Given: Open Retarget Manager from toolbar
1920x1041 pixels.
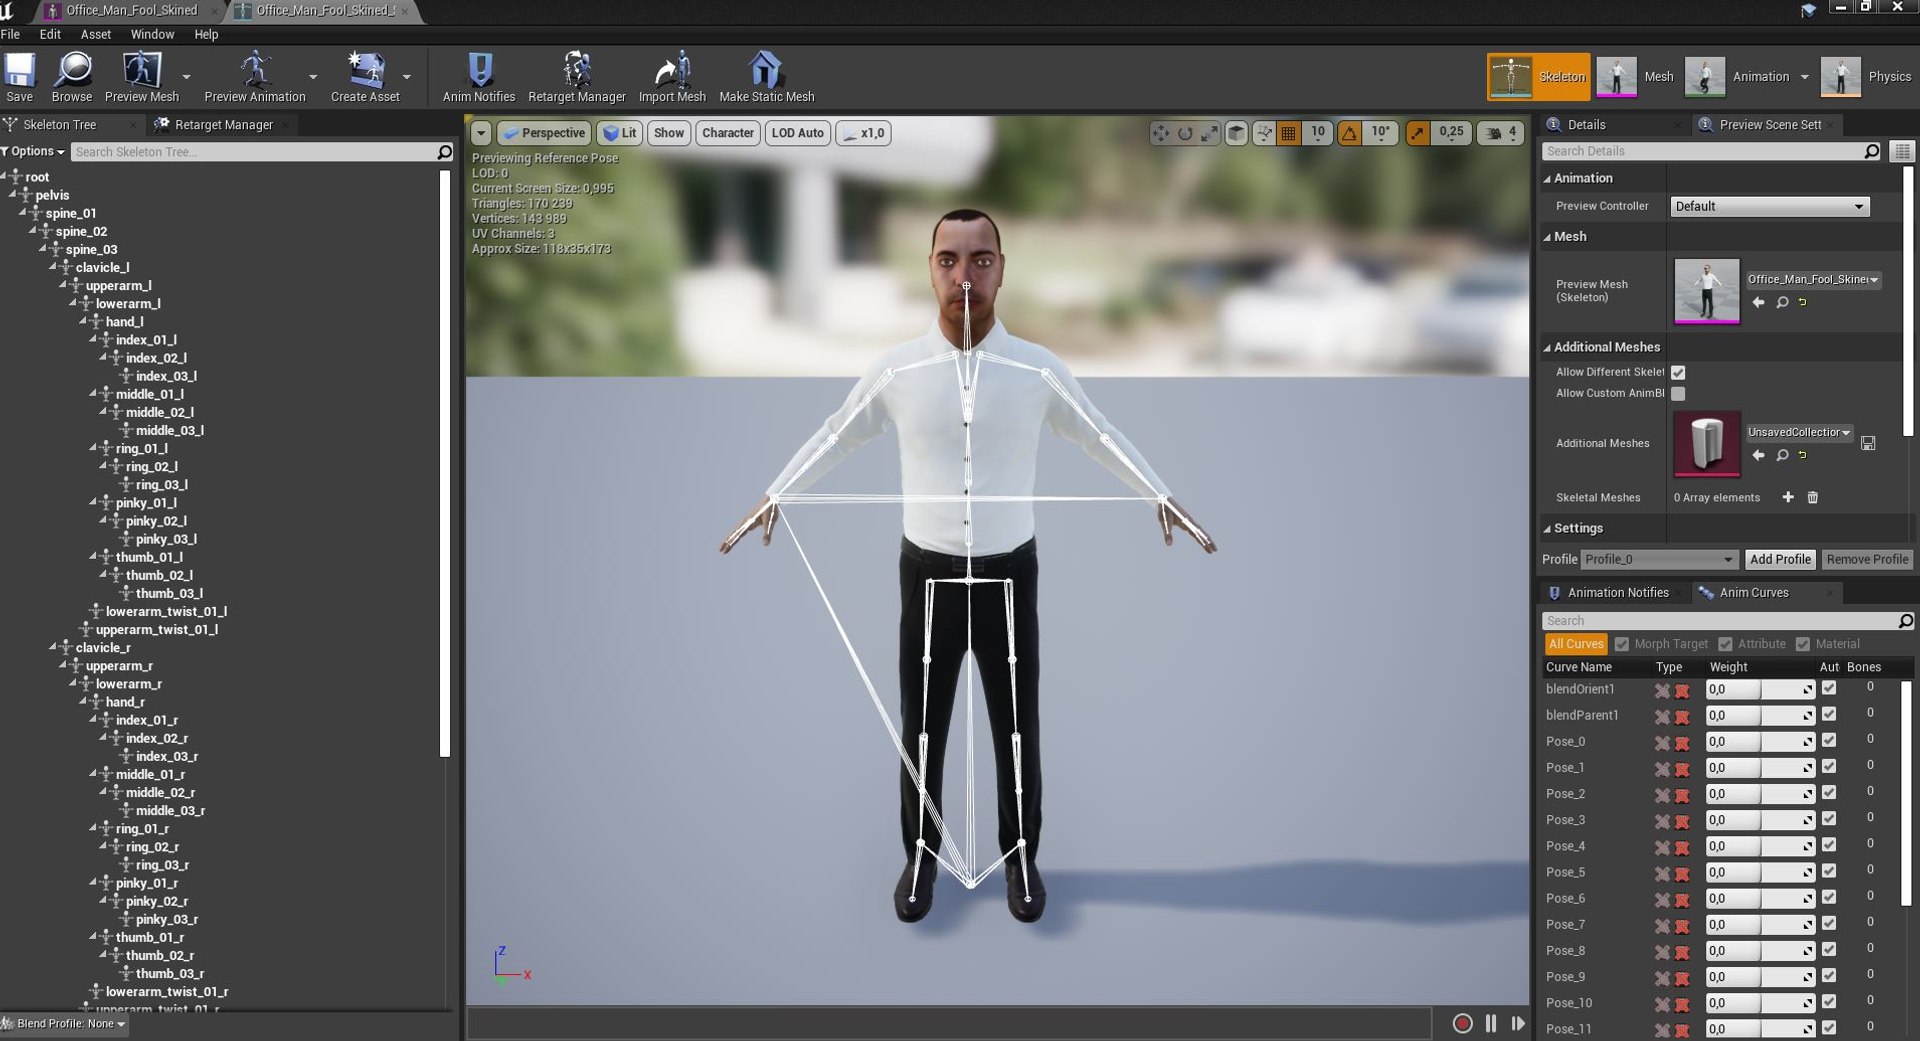Looking at the screenshot, I should (577, 77).
